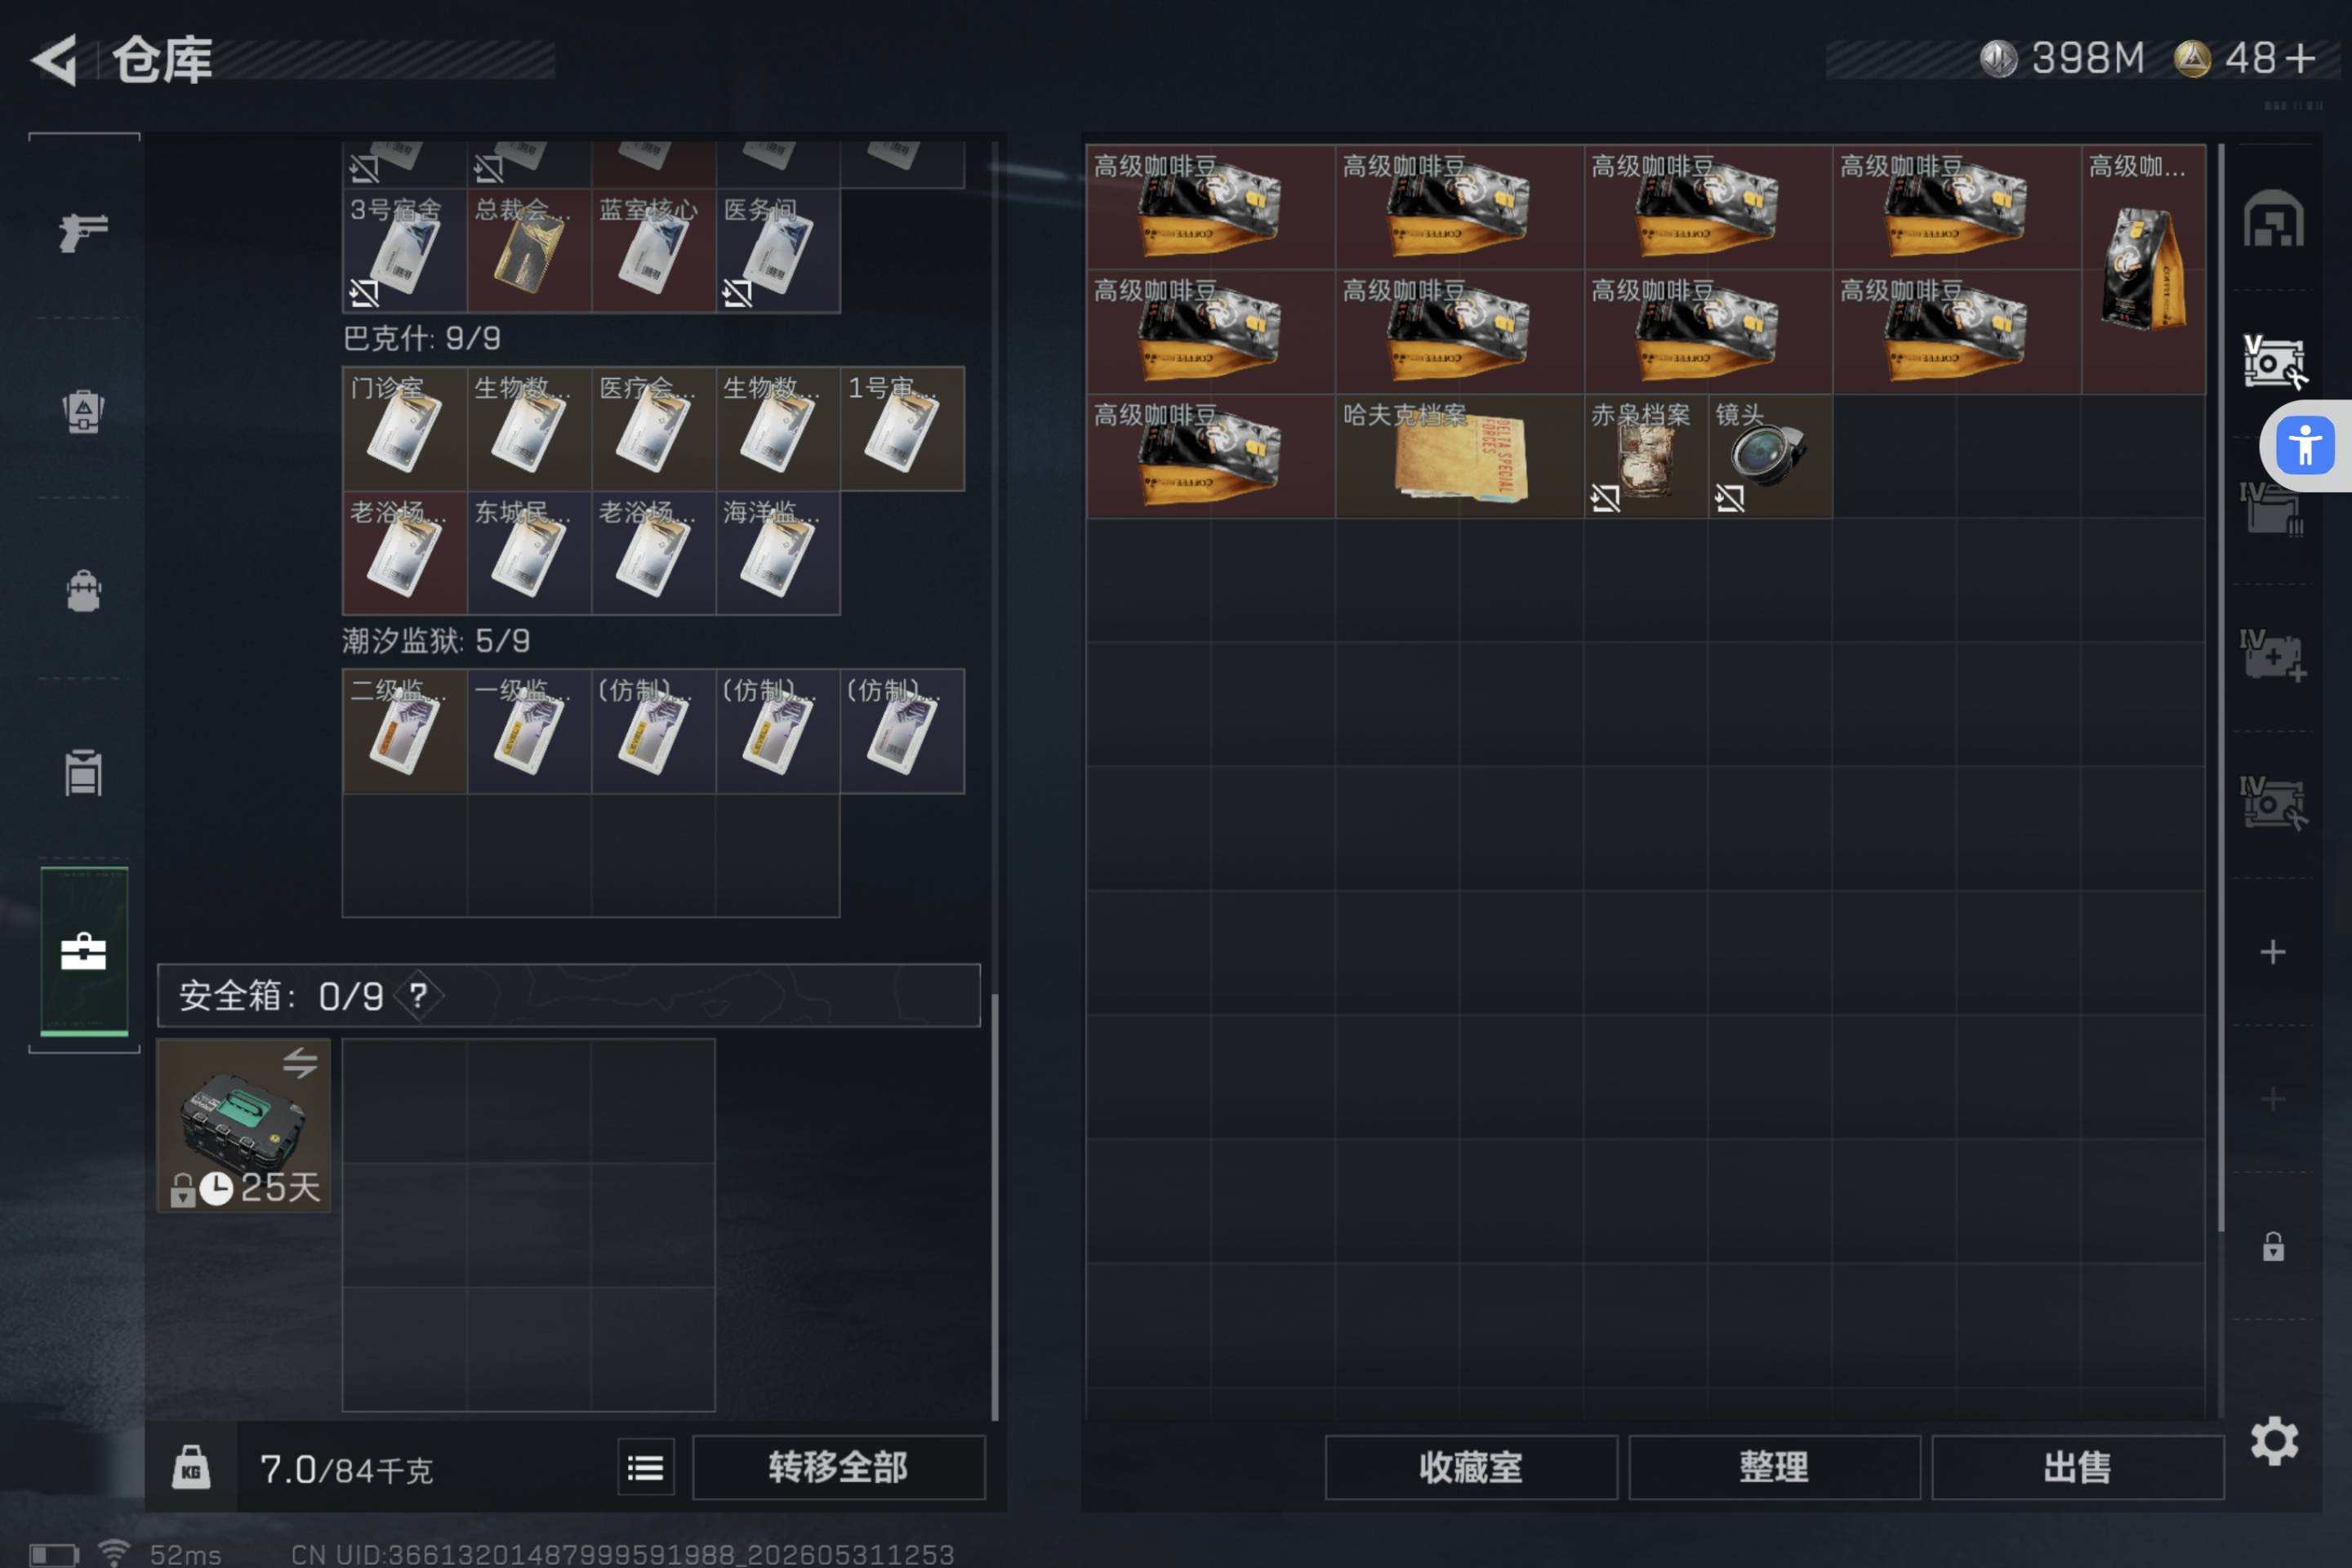Select the 东城民... key card
The image size is (2352, 1568).
[529, 553]
